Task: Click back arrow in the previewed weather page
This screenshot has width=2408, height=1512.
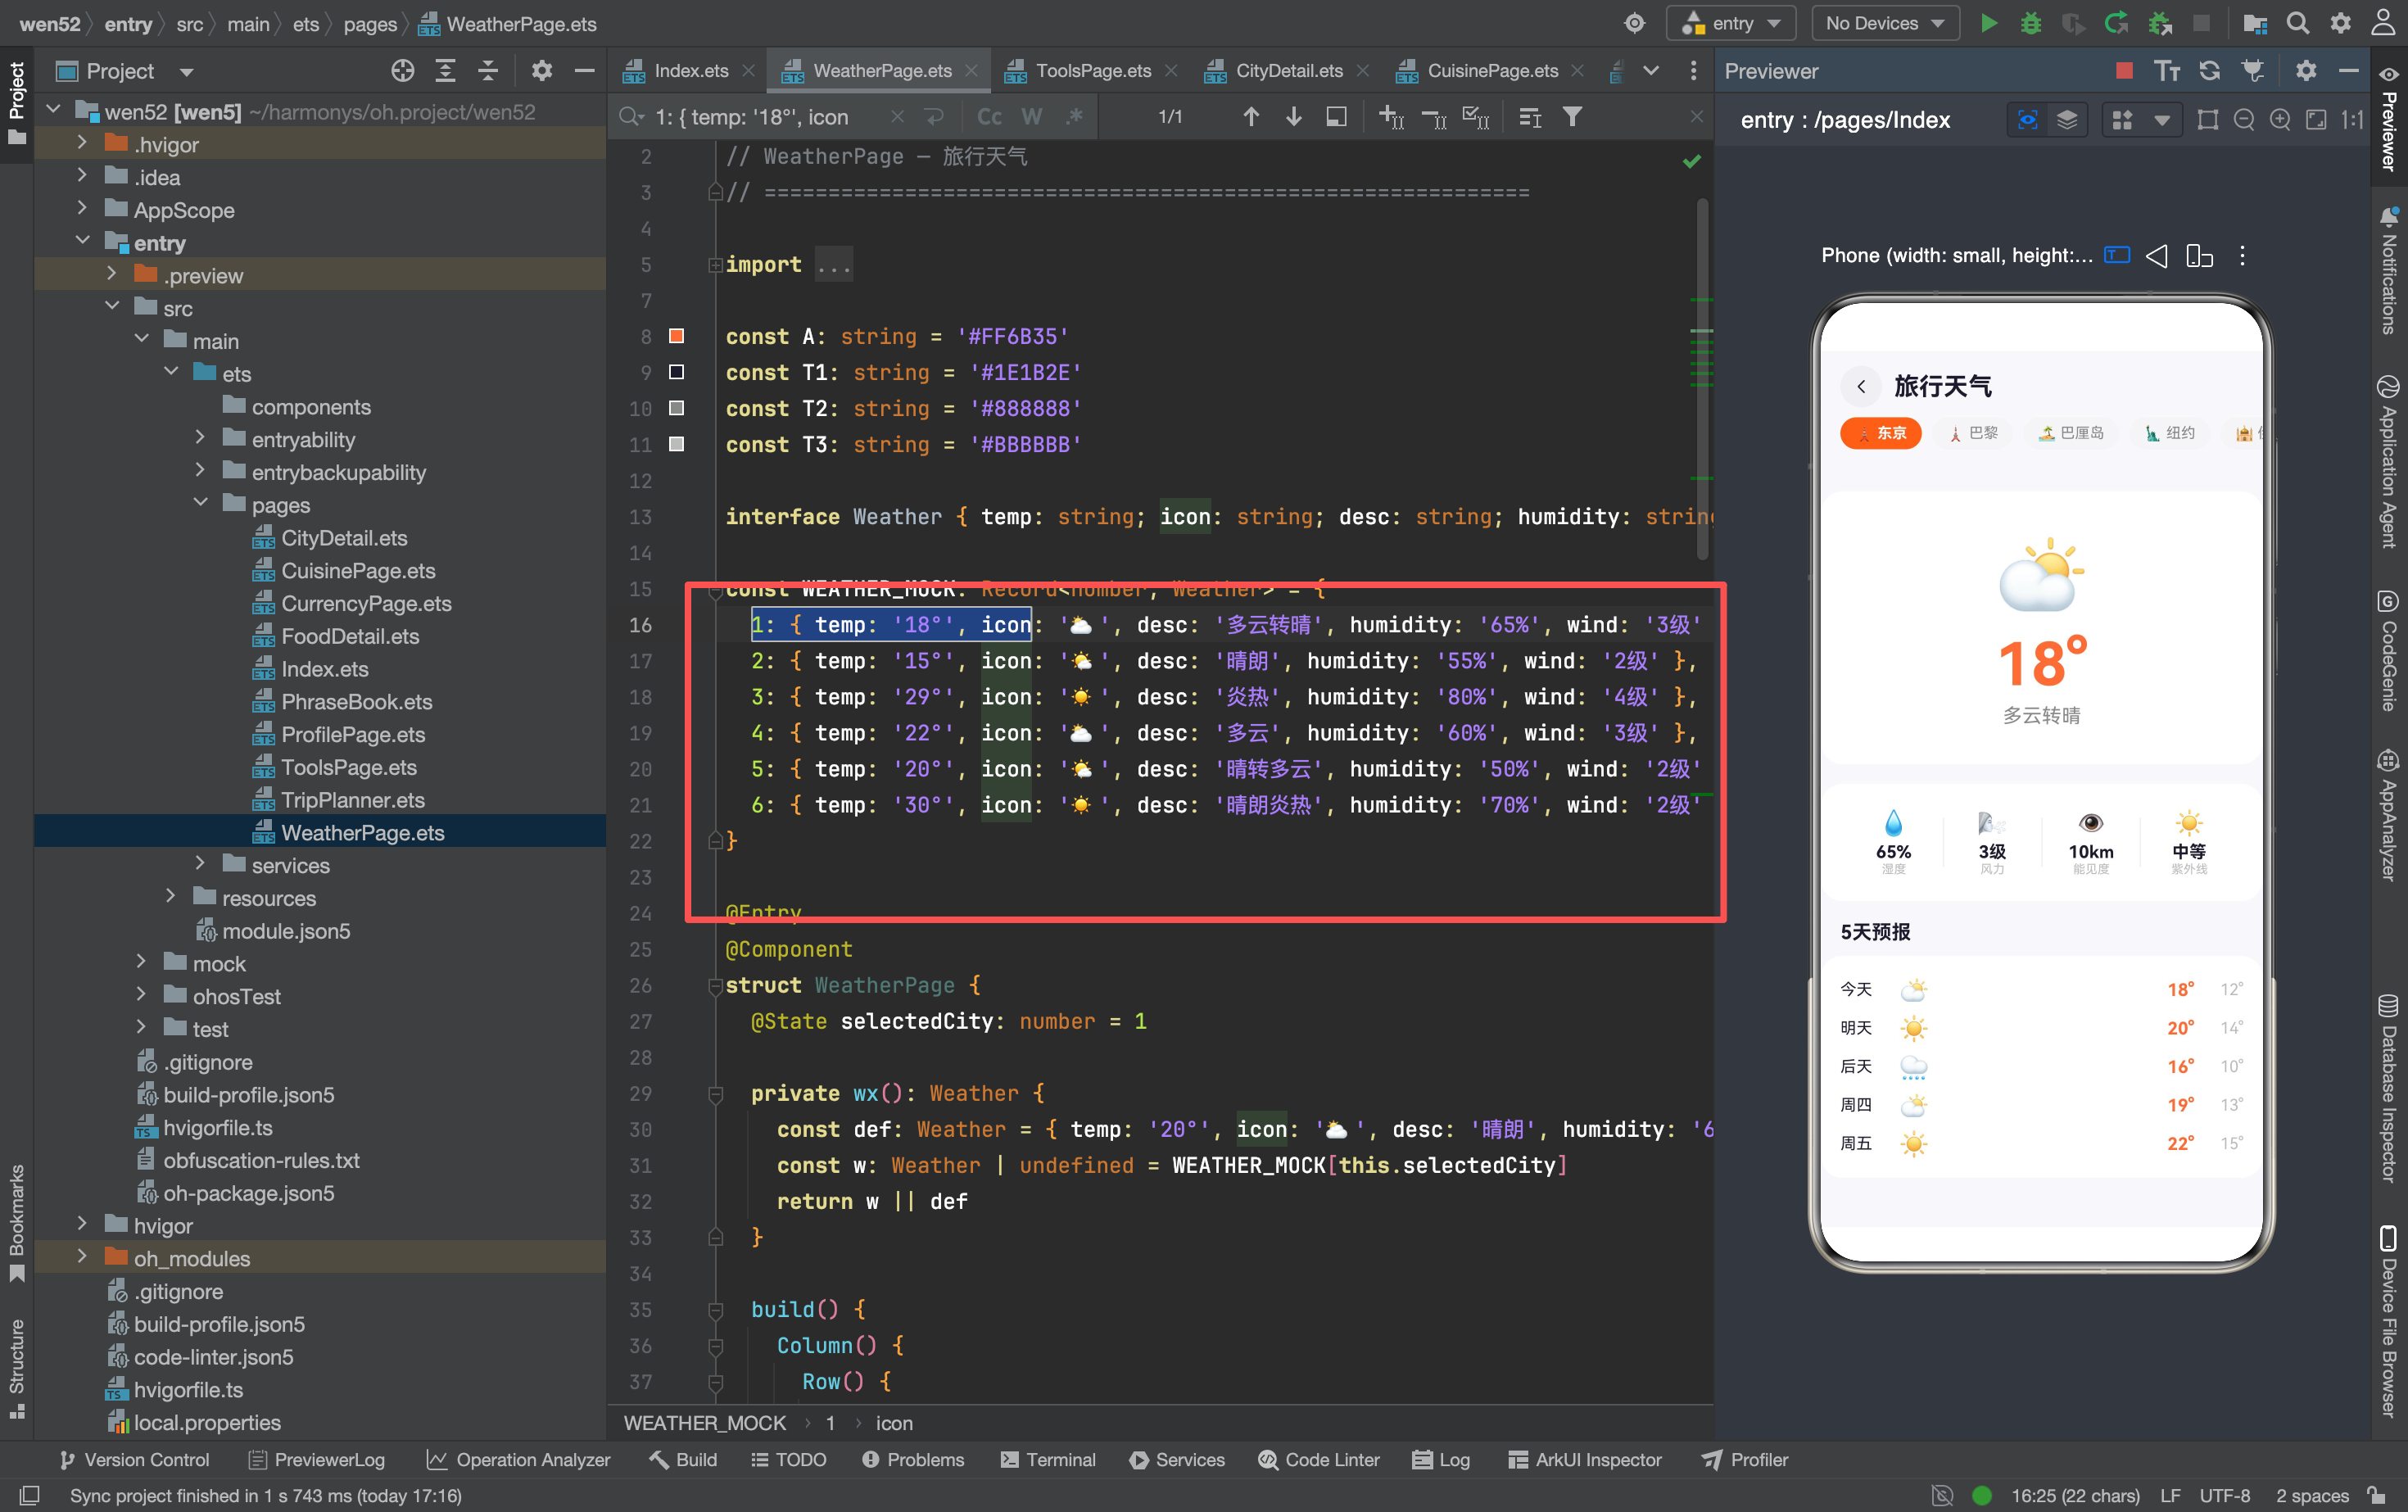Action: 1861,386
